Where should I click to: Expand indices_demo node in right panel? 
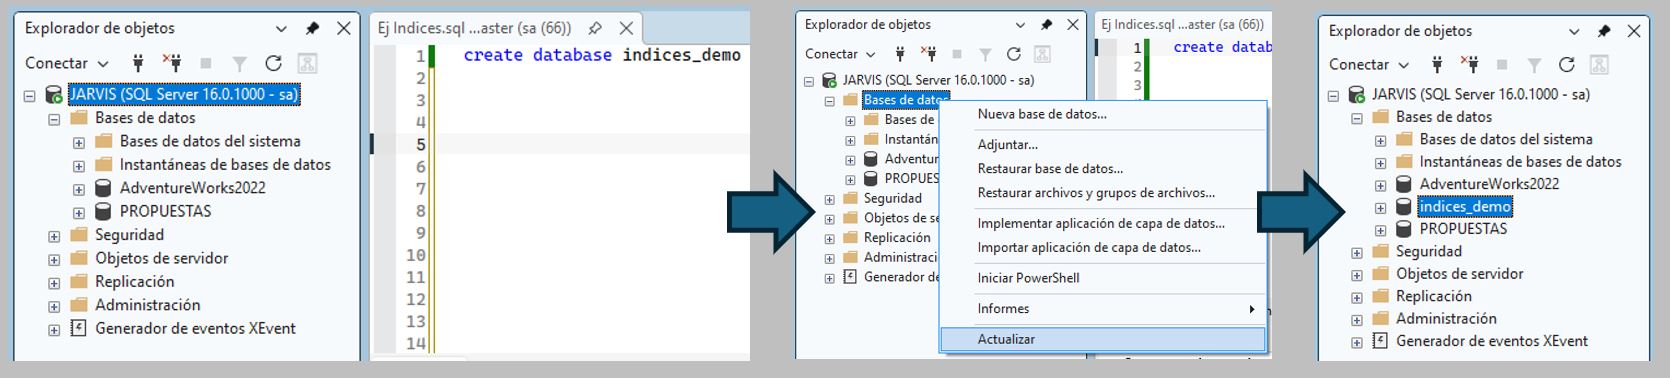click(x=1381, y=208)
